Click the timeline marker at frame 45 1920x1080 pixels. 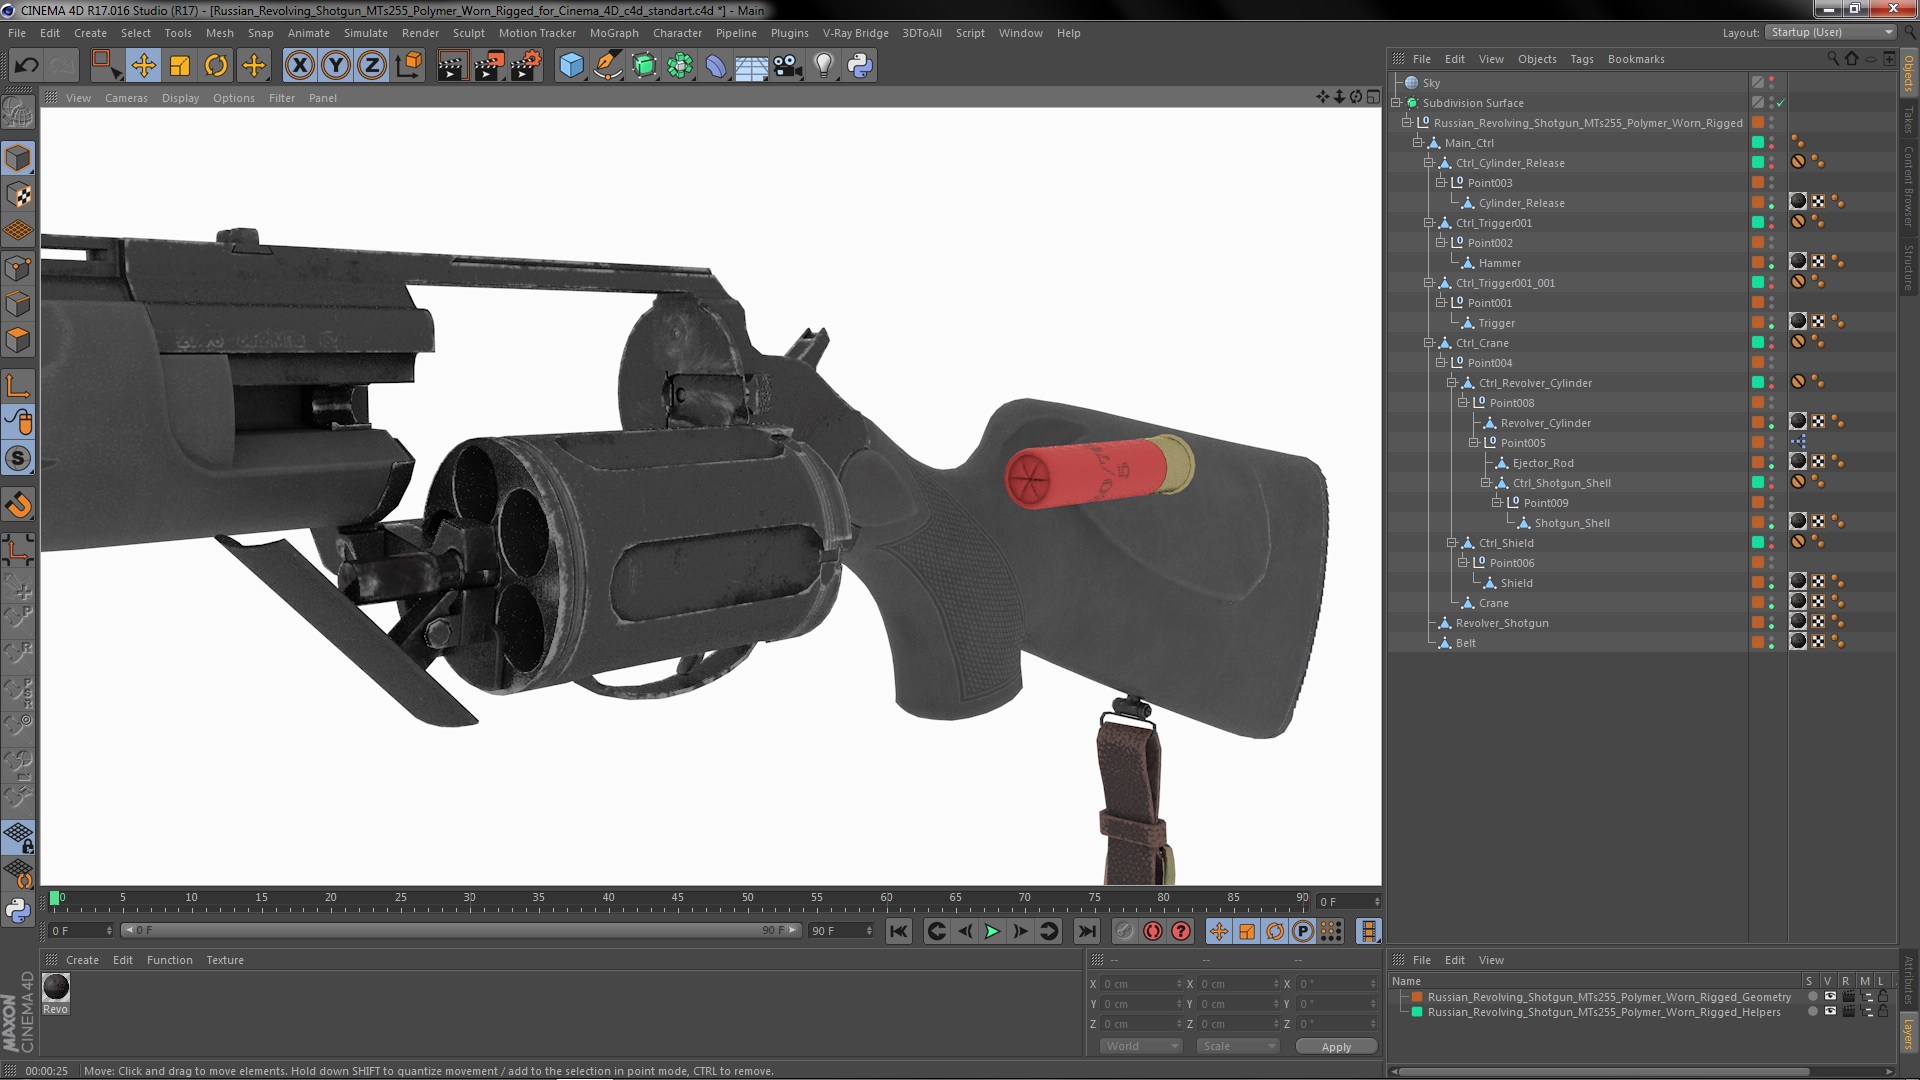pos(678,898)
